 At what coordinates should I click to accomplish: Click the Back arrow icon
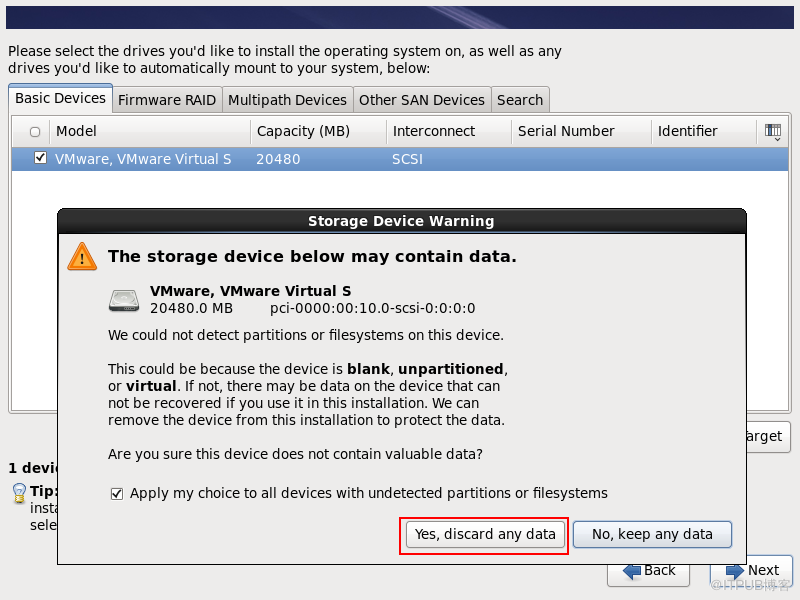click(632, 571)
